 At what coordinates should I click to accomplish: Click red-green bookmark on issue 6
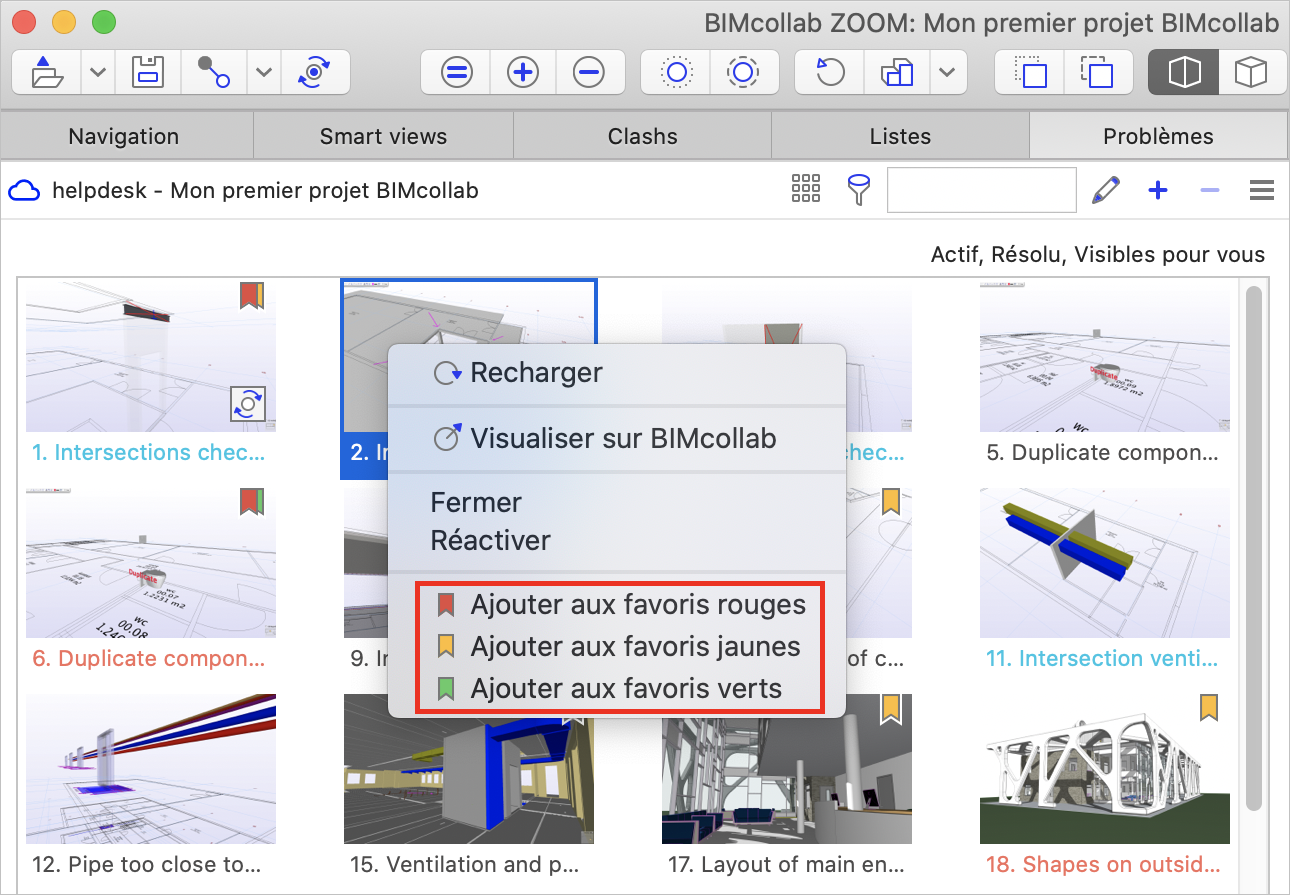tap(252, 501)
